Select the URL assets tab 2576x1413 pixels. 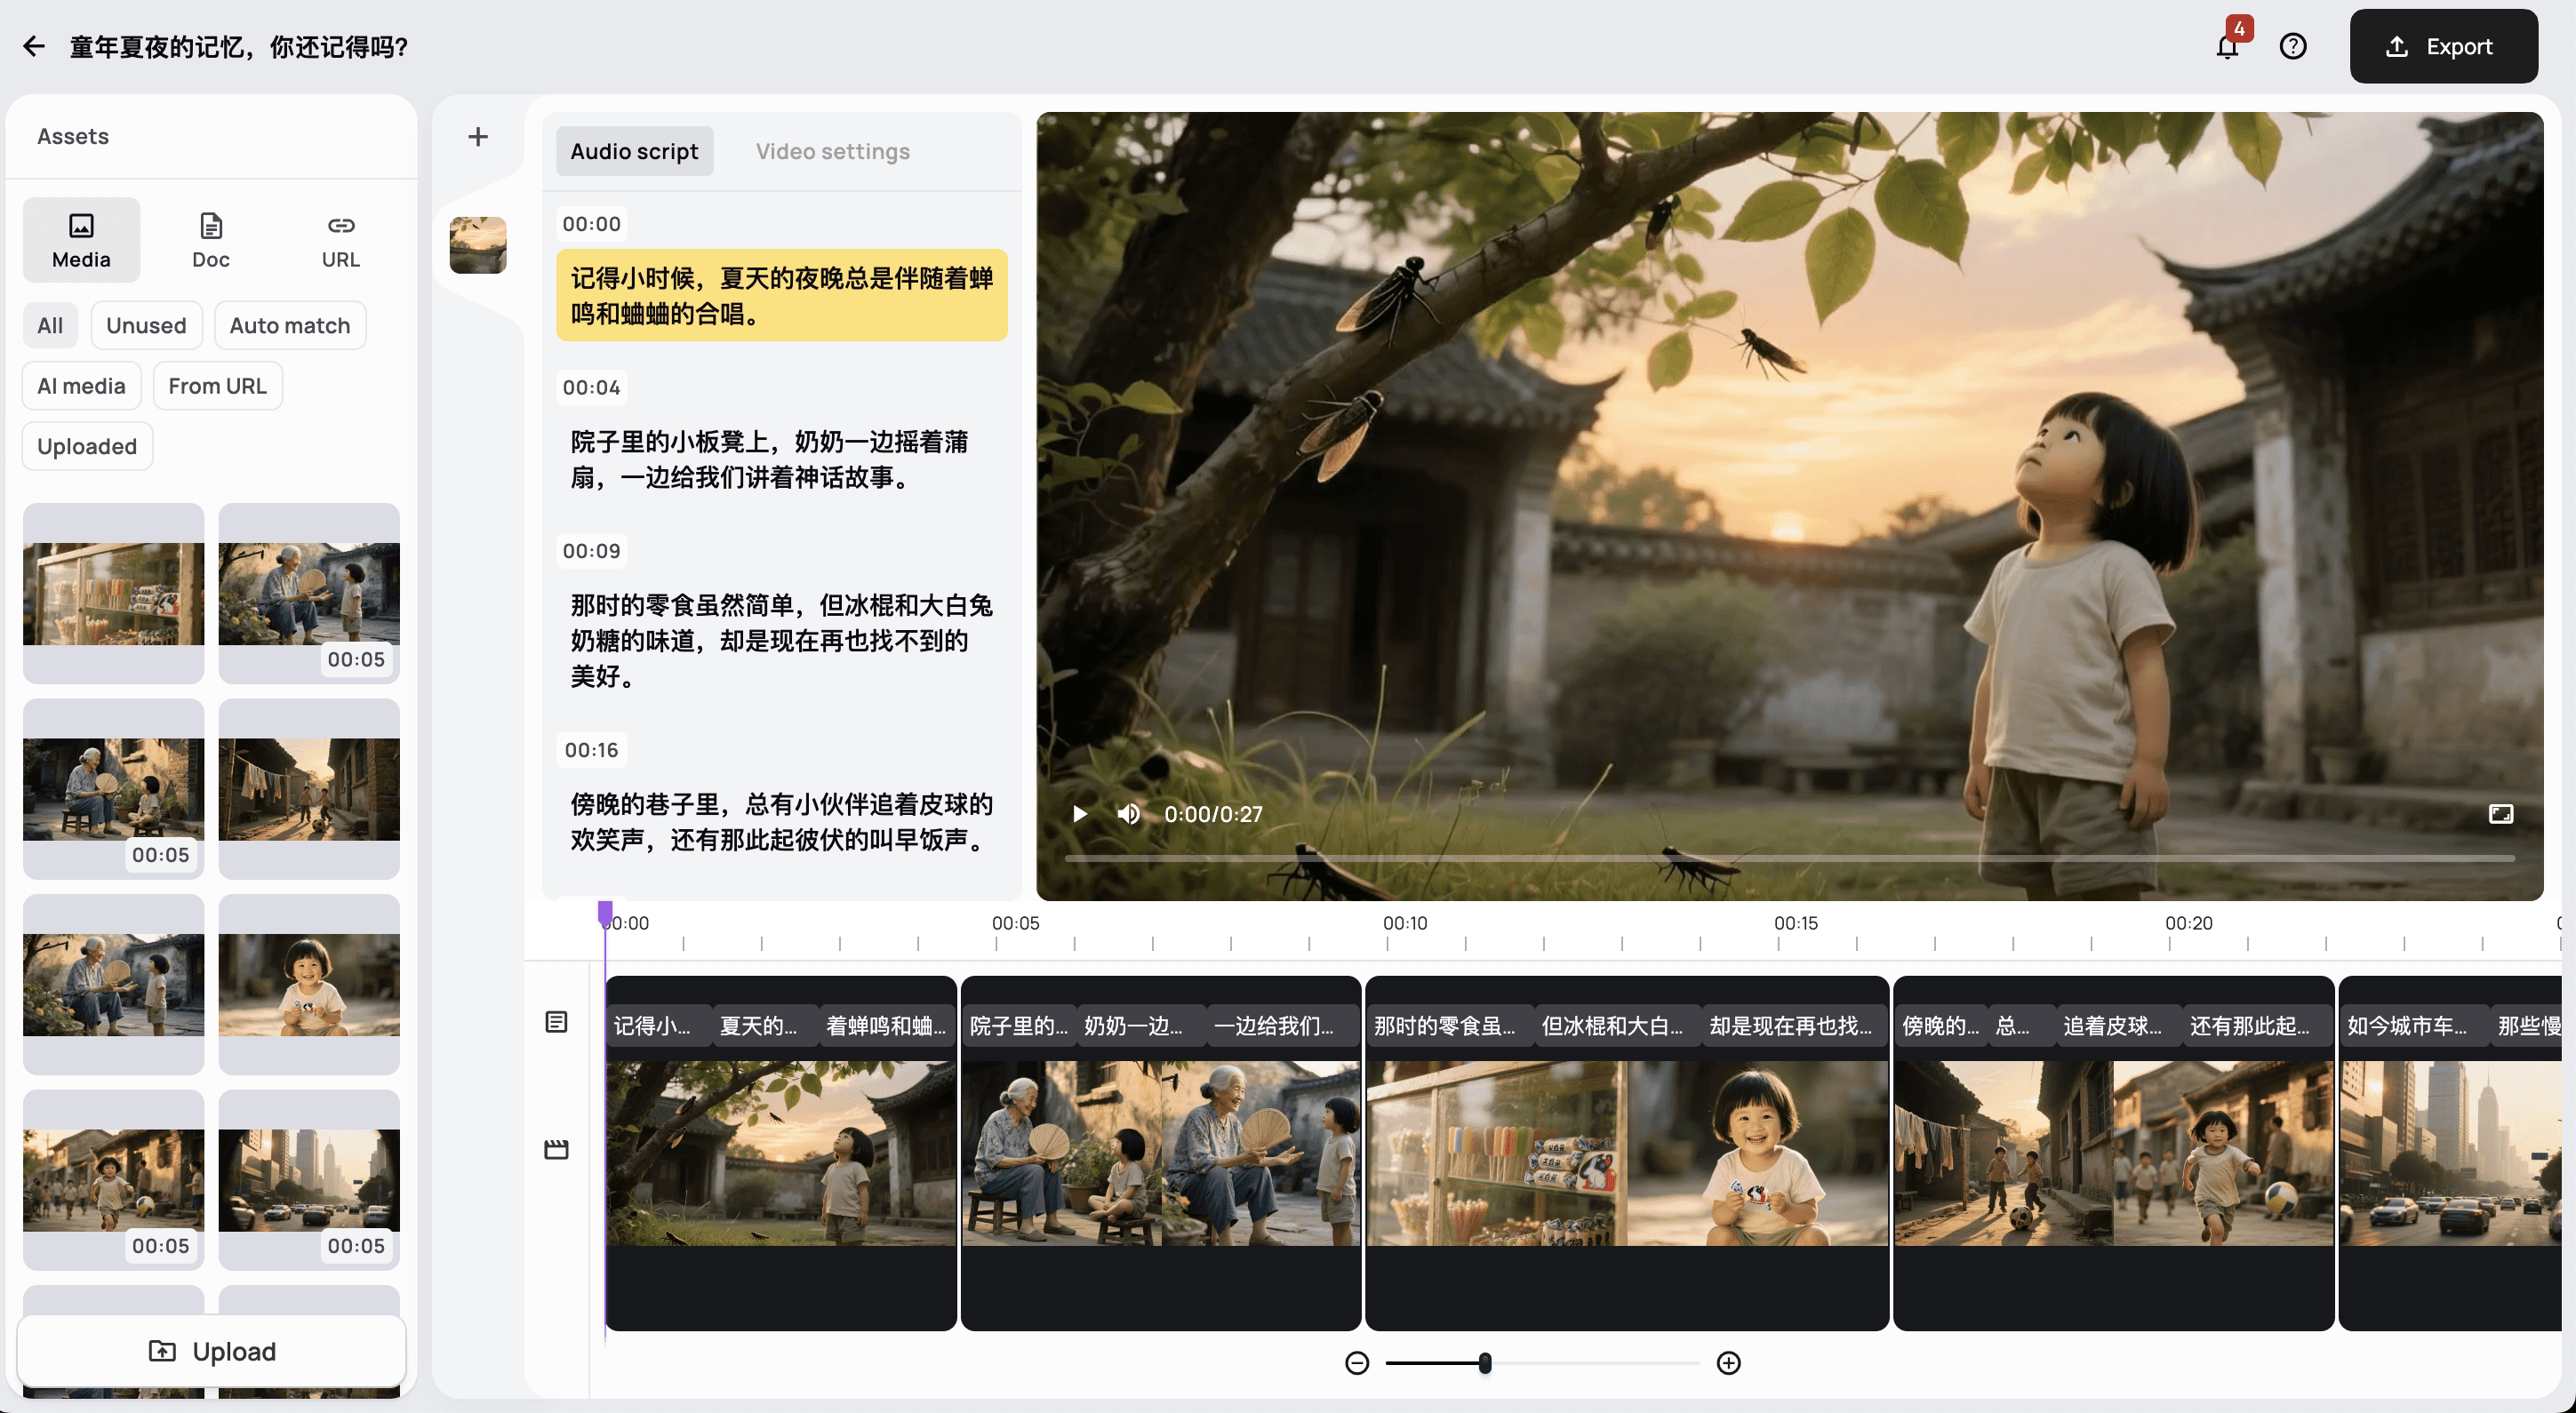340,240
